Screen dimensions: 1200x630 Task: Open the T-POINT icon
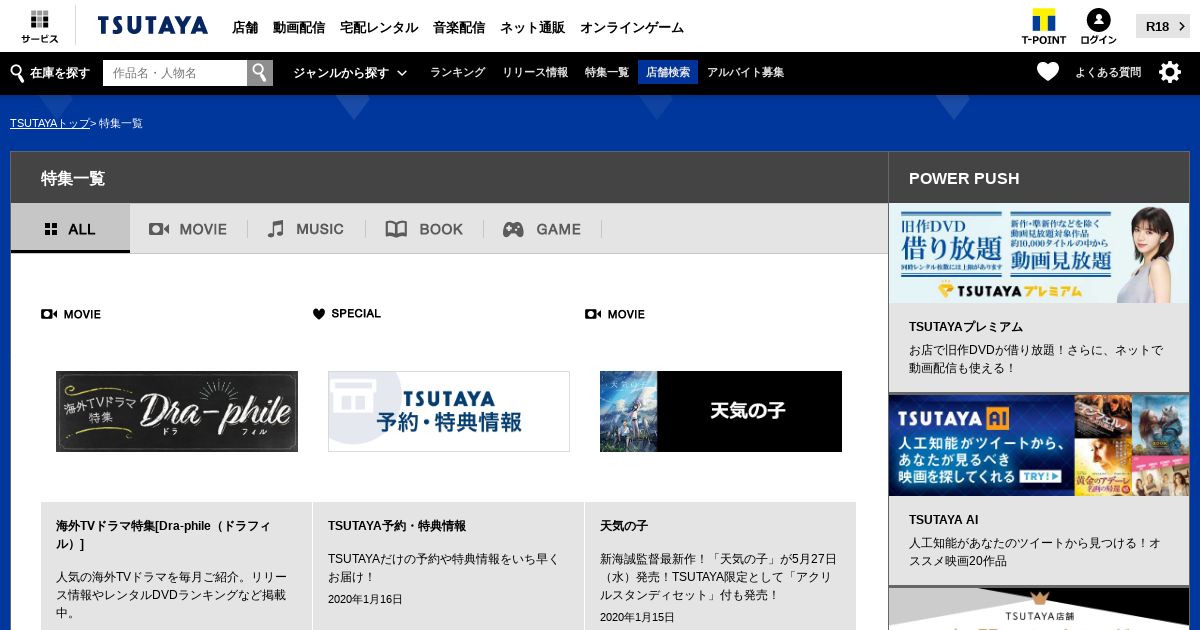[1043, 27]
